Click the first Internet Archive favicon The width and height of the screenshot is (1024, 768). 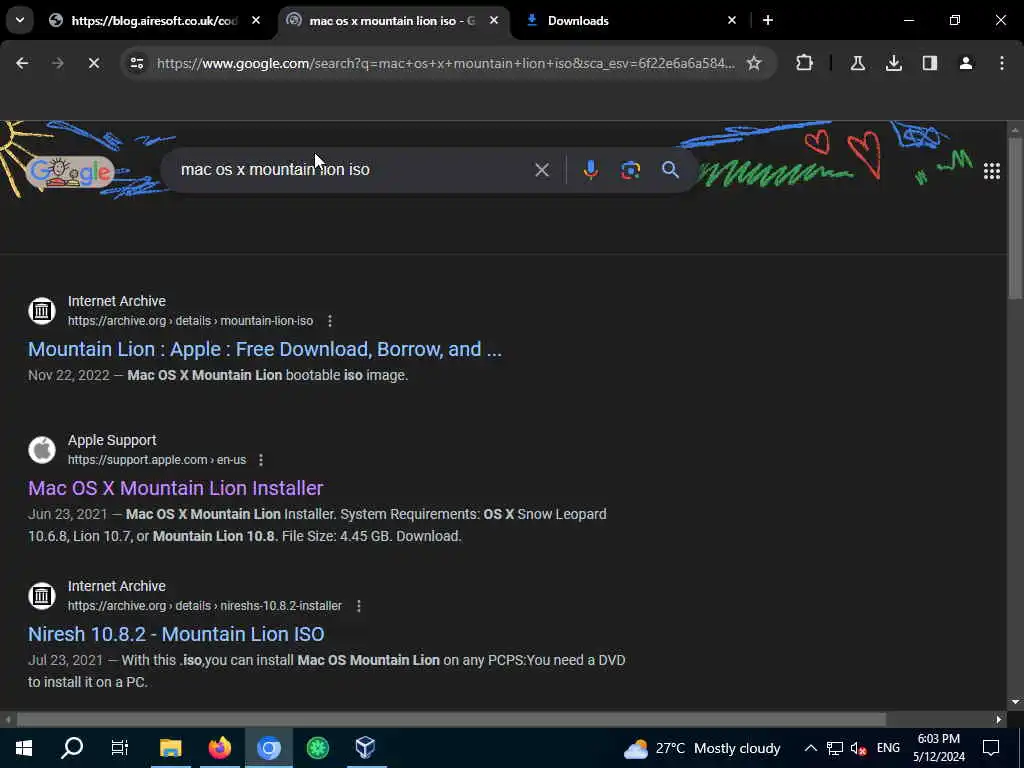42,310
